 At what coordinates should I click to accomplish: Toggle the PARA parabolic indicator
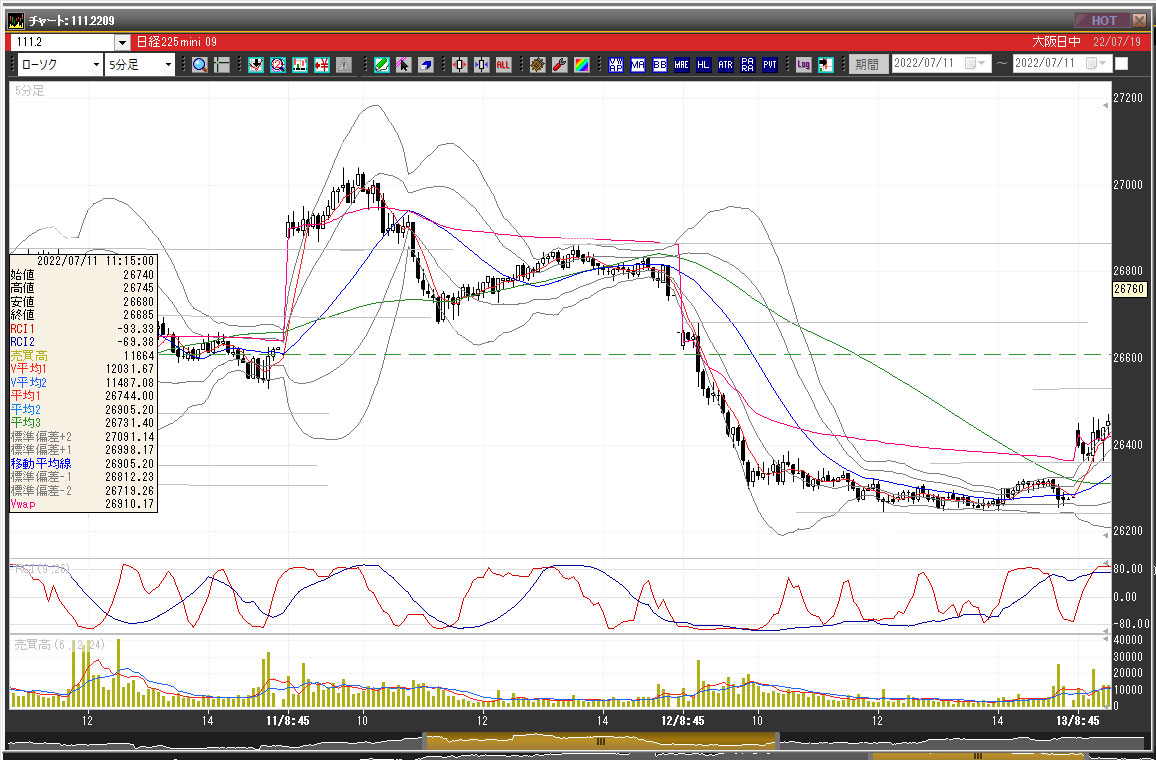pyautogui.click(x=748, y=65)
